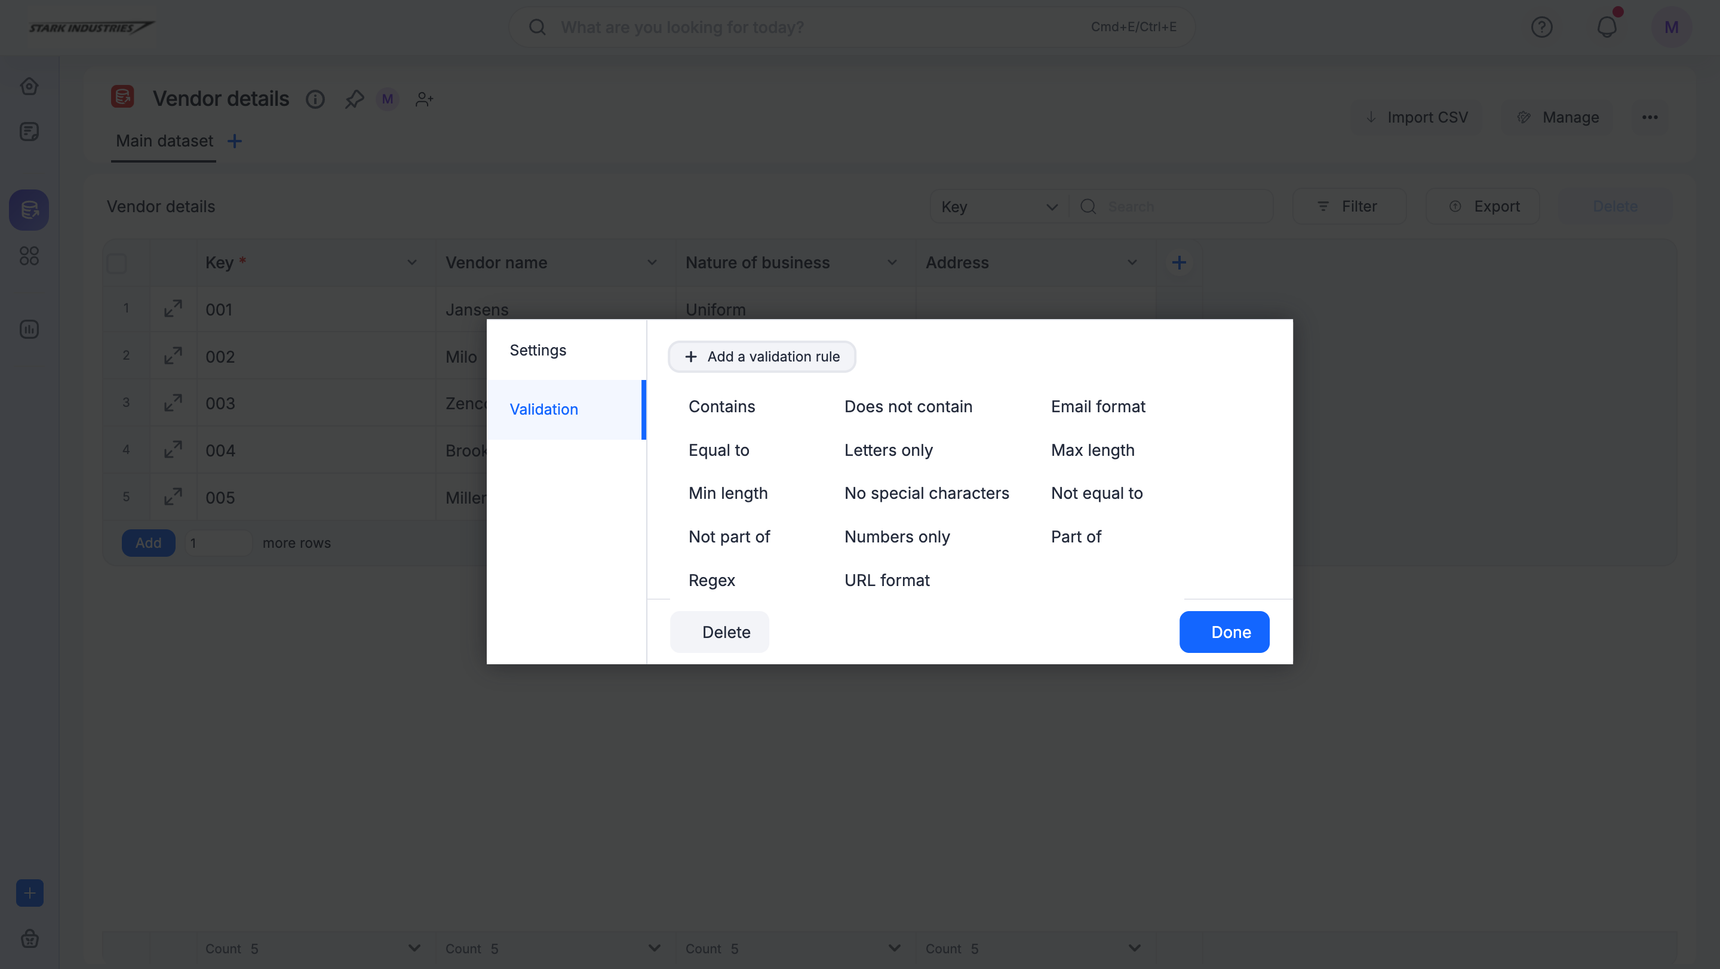Click the Manage button

click(1558, 117)
